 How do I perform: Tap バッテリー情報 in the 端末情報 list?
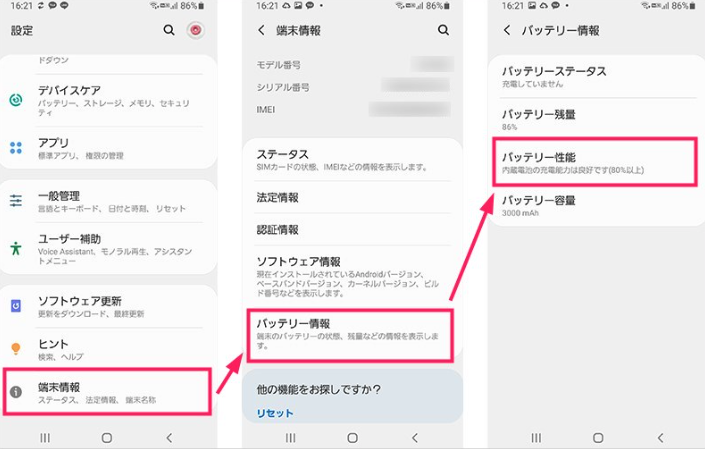(352, 334)
